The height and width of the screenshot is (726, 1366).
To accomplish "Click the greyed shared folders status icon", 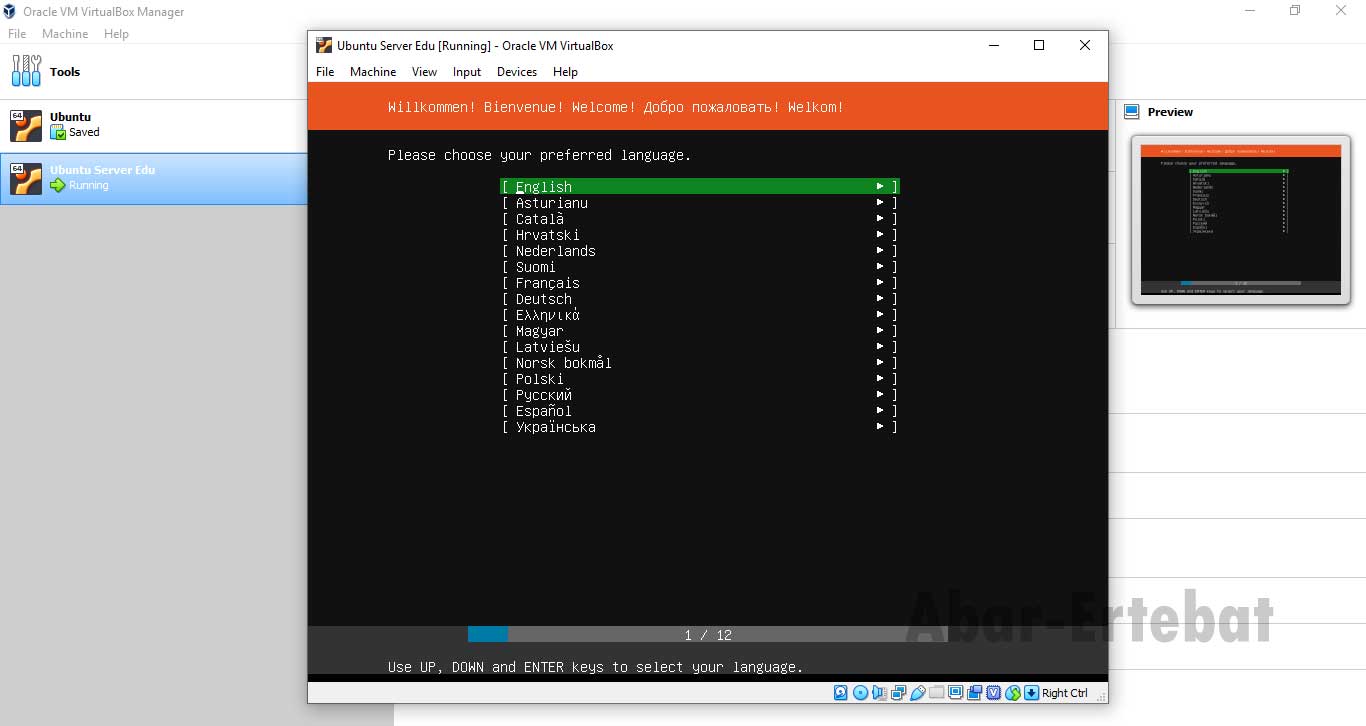I will tap(936, 693).
